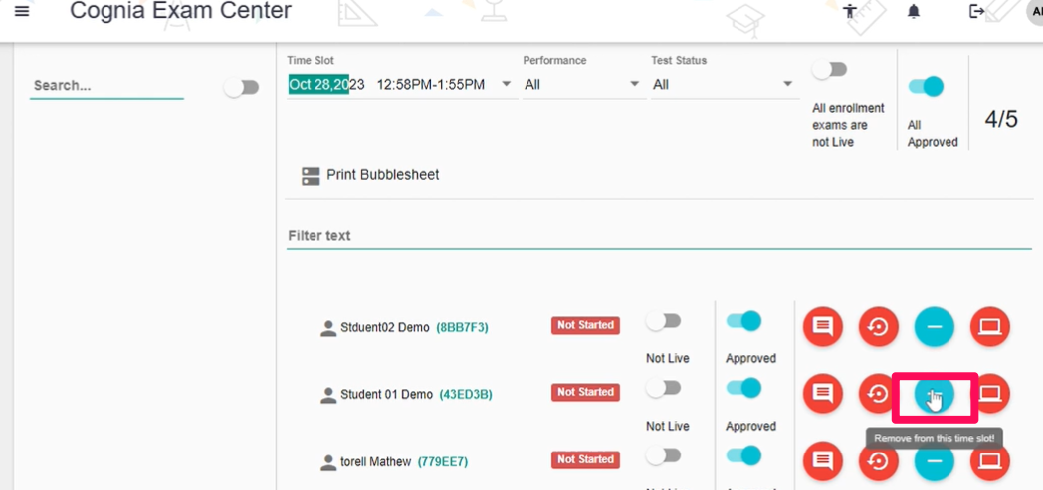Open the Time Slot dropdown
Viewport: 1043px width, 490px height.
point(402,84)
